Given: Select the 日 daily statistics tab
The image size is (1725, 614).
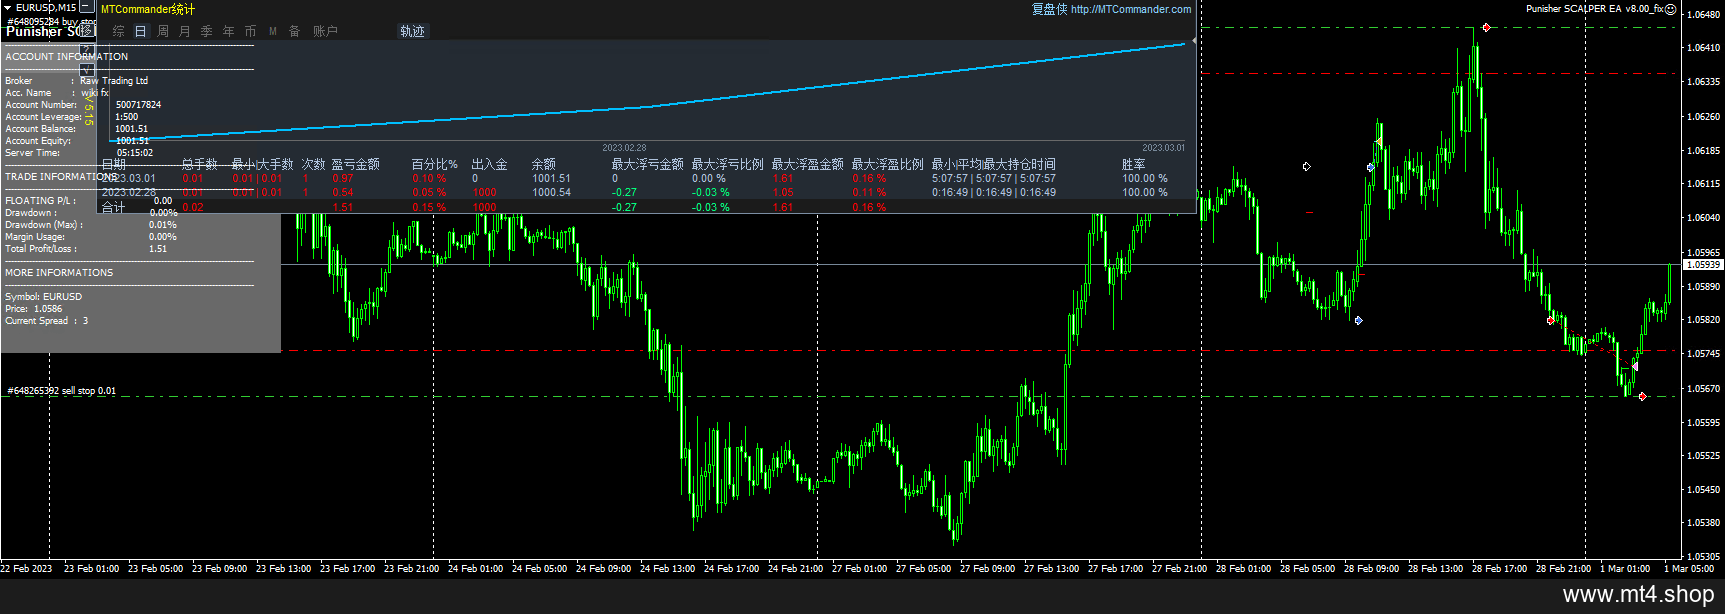Looking at the screenshot, I should pos(140,32).
